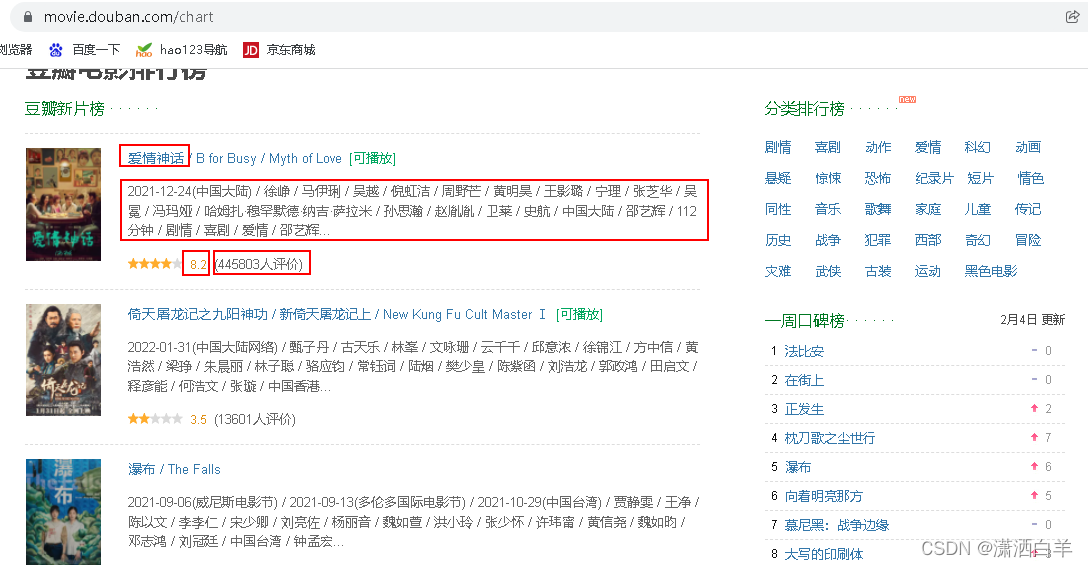Screen dimensions: 1088x567
Task: Open 法比安 in weekly ranking
Action: [804, 351]
